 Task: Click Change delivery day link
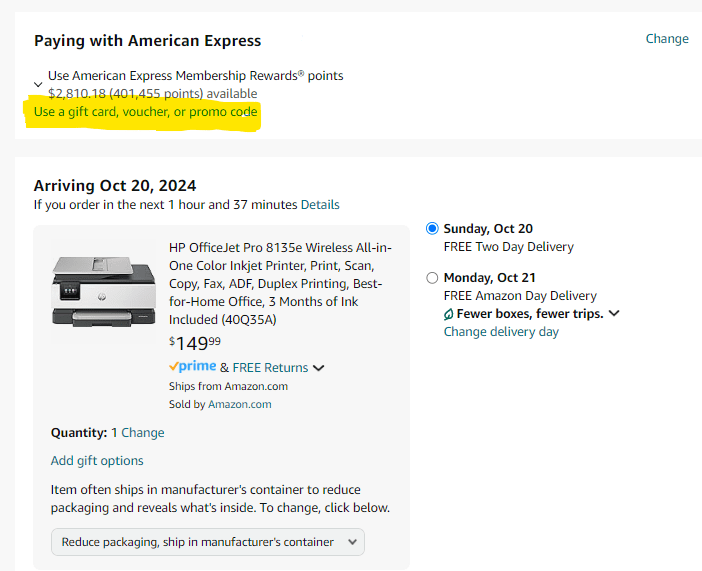(x=501, y=332)
